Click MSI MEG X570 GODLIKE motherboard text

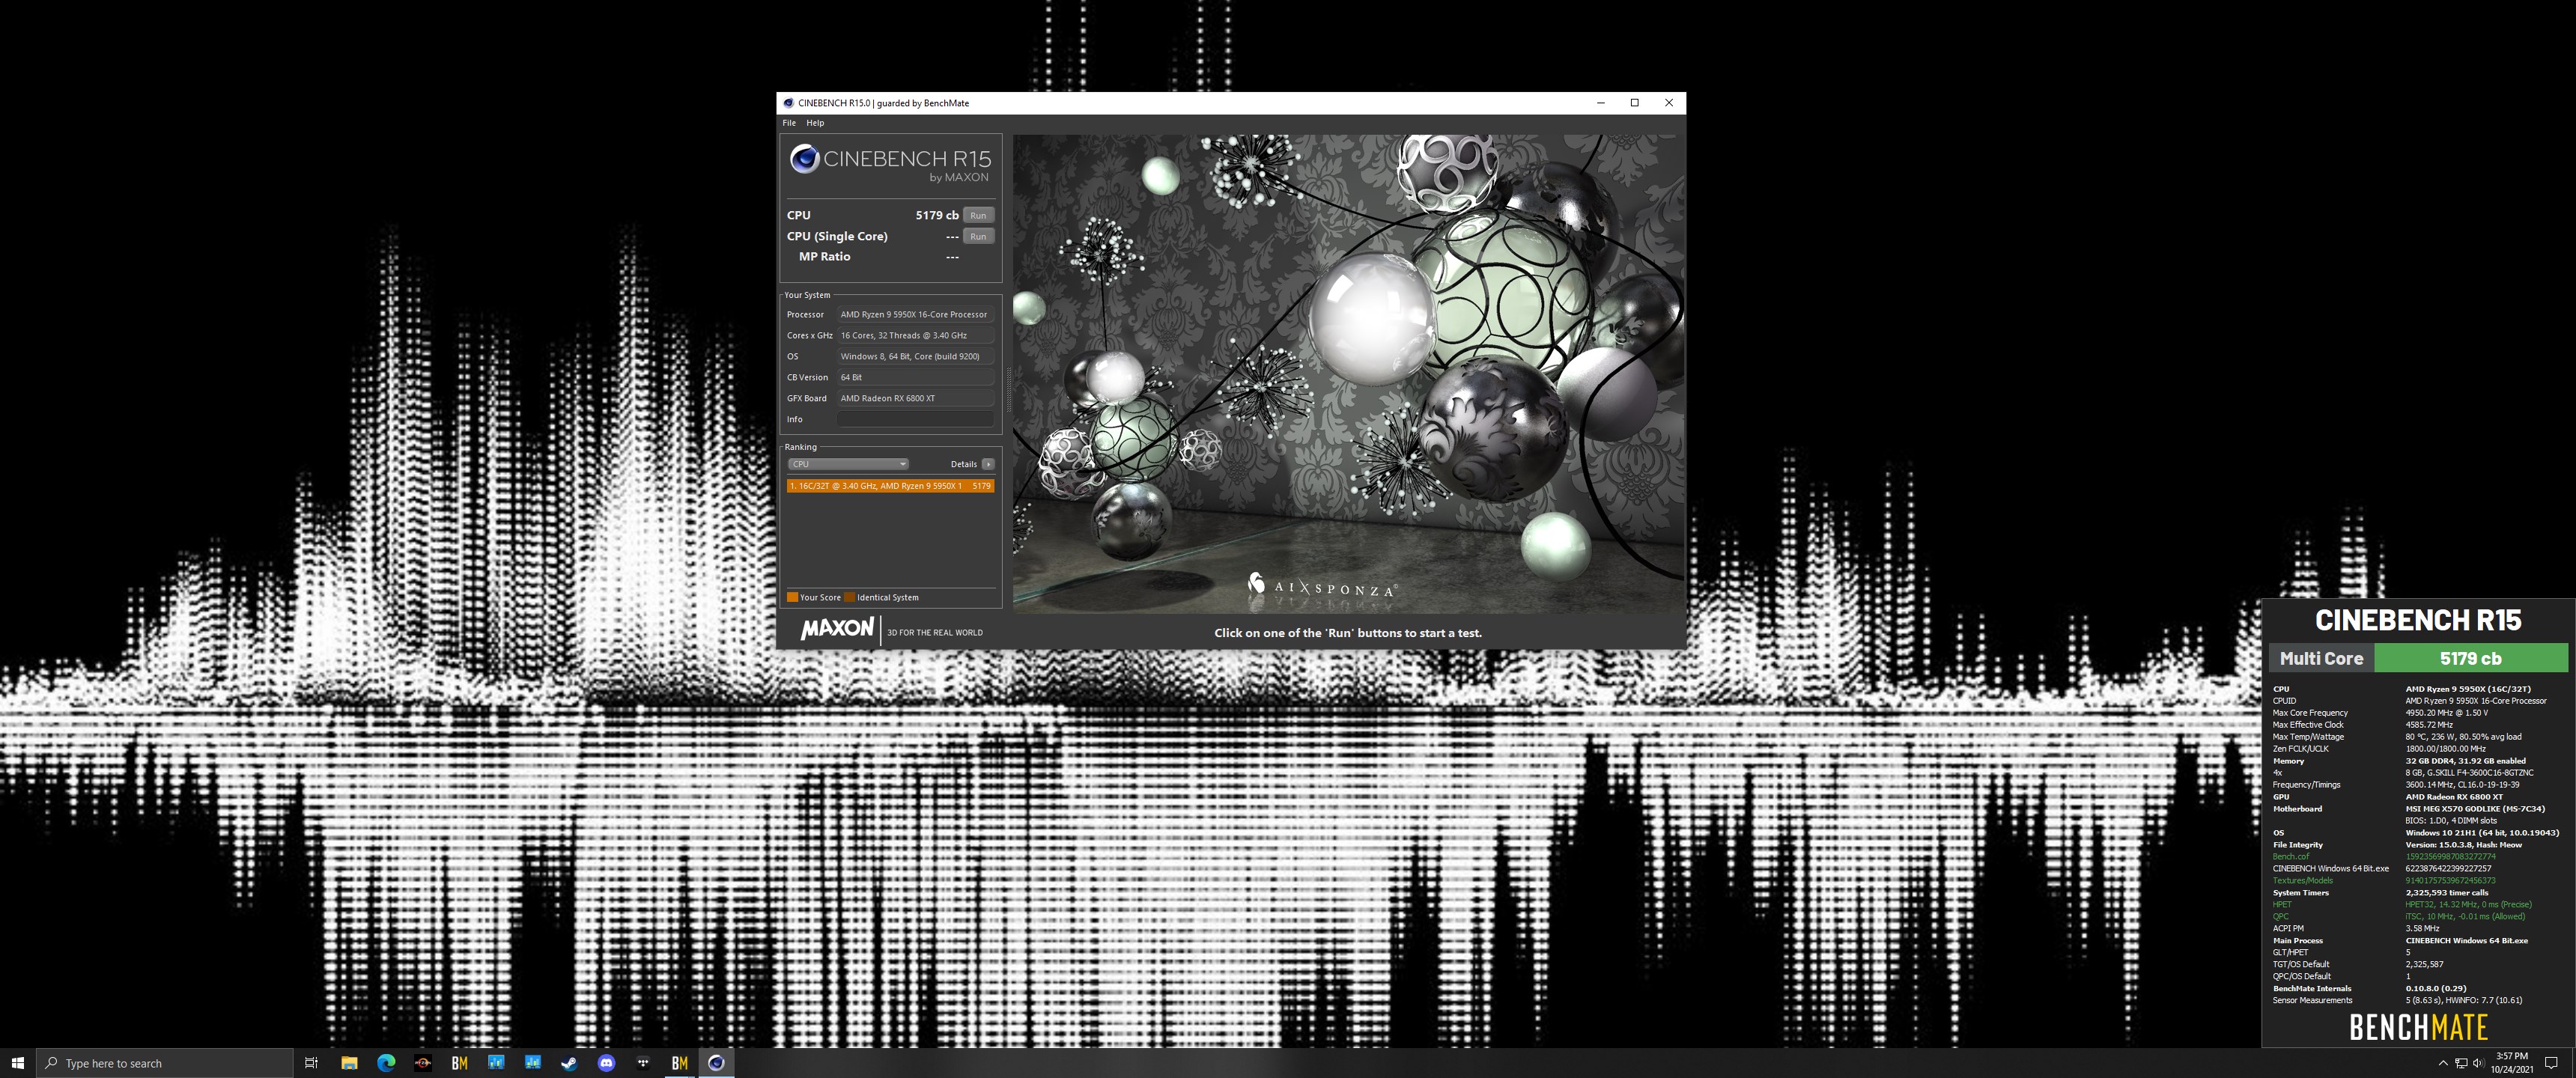[2475, 808]
